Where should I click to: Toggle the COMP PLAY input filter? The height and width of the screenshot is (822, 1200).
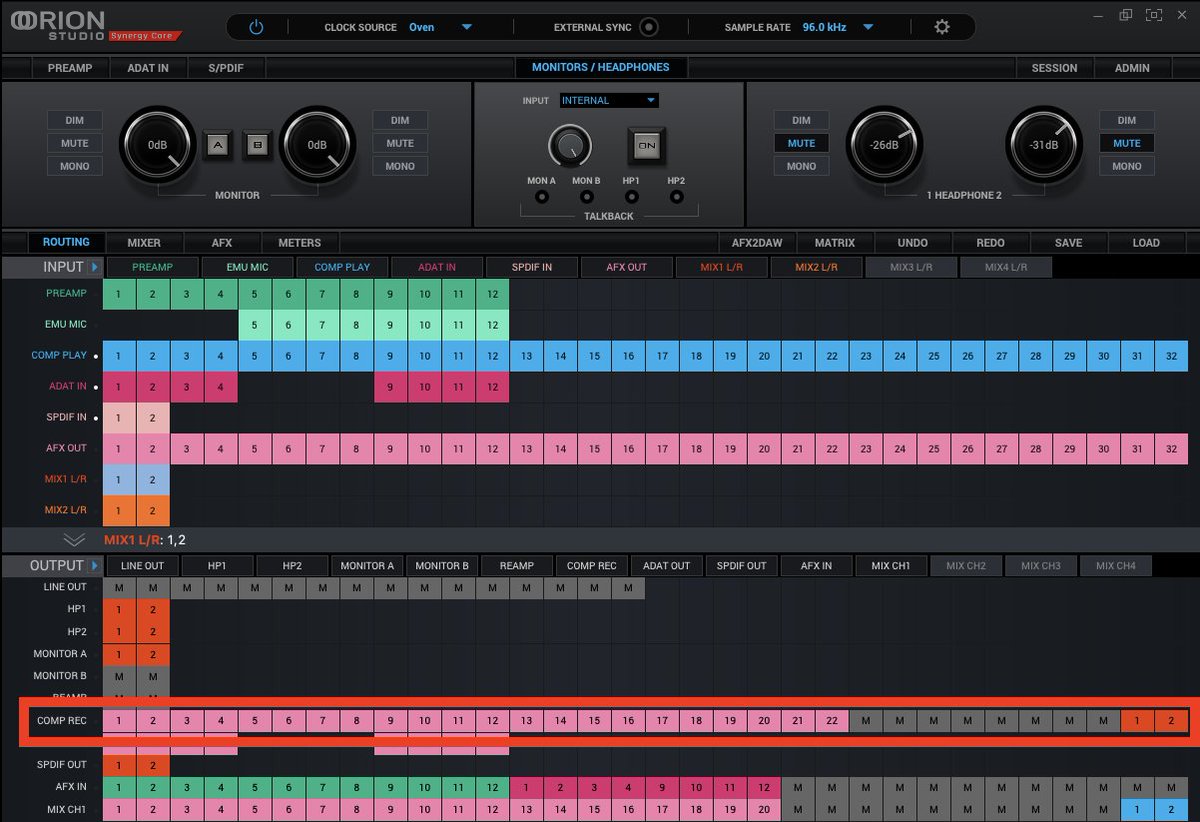tap(343, 267)
